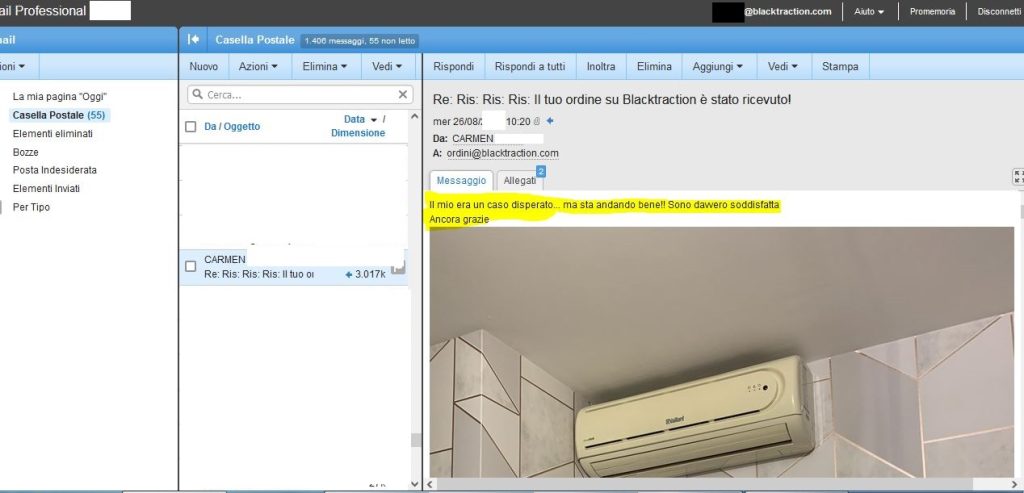The width and height of the screenshot is (1024, 493).
Task: Click the attachment count badge on Allegati
Action: 541,171
